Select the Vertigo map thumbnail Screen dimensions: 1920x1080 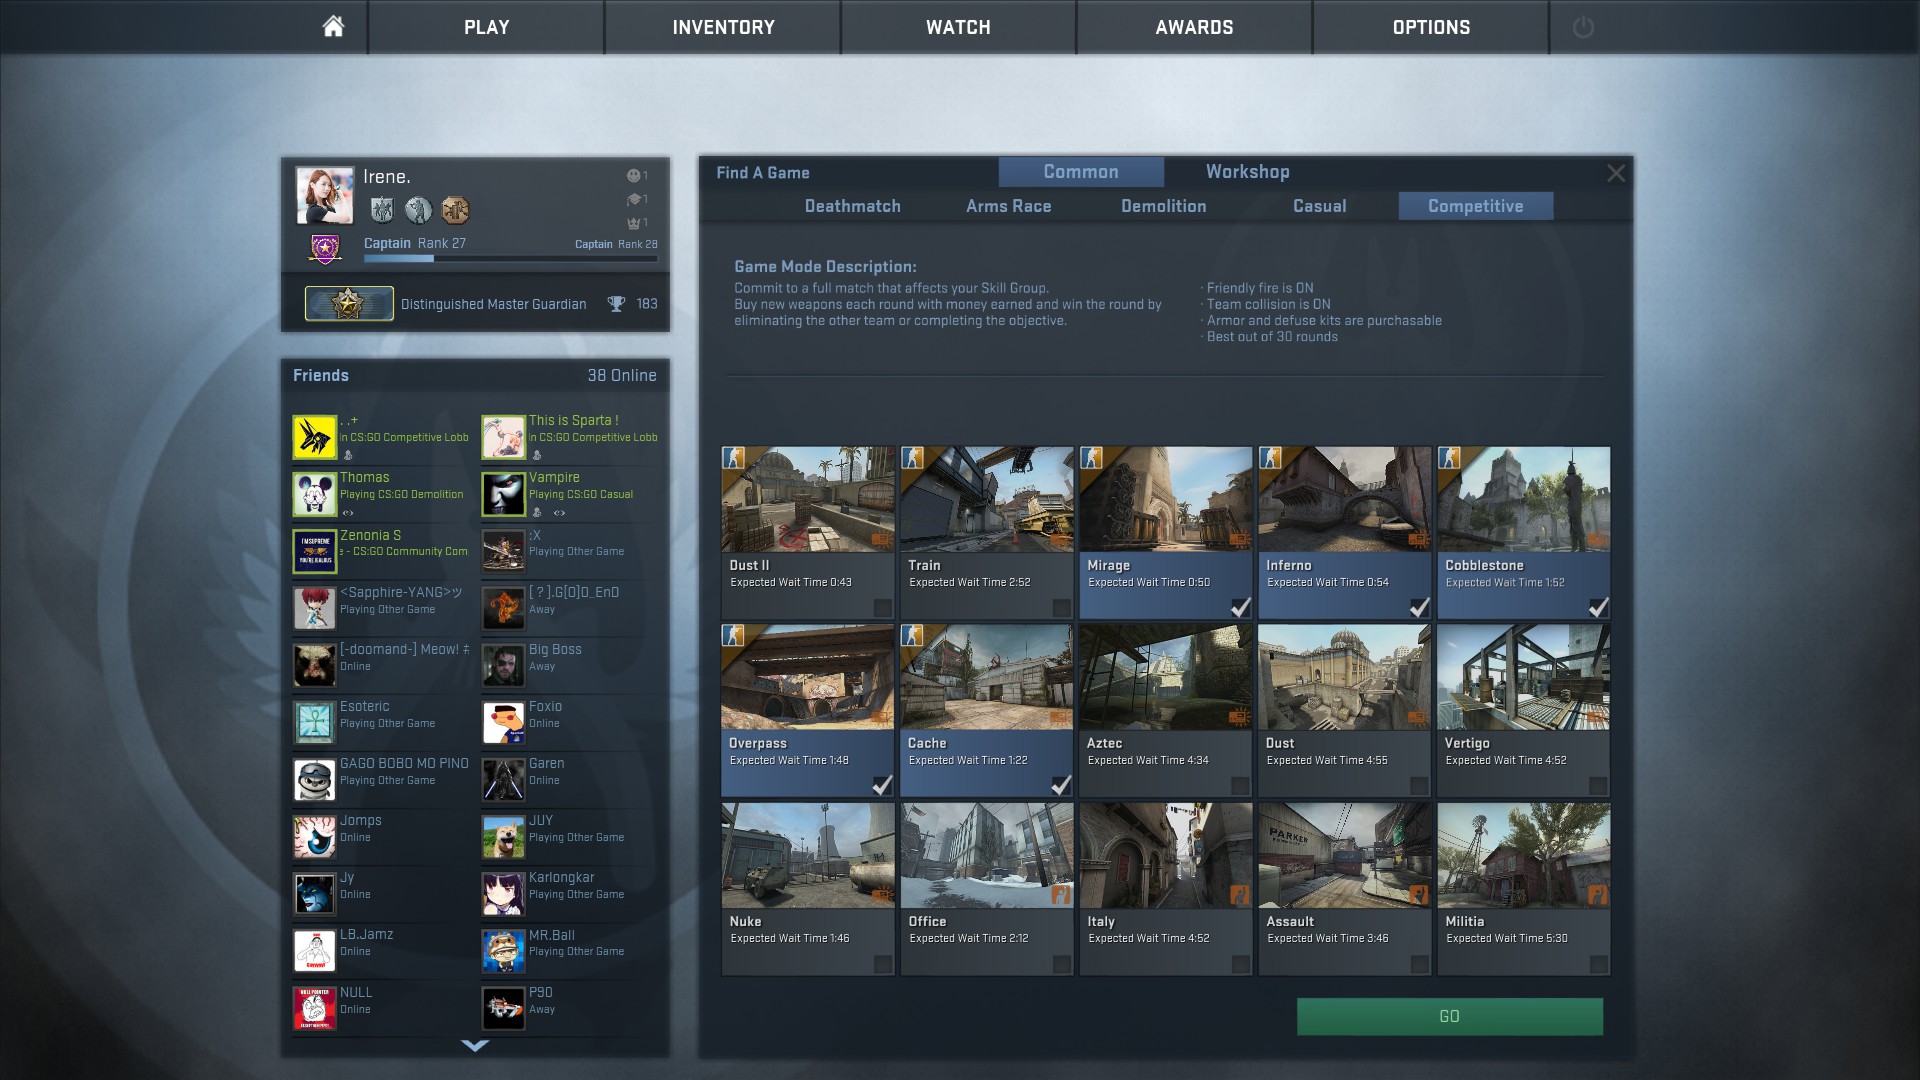coord(1523,678)
